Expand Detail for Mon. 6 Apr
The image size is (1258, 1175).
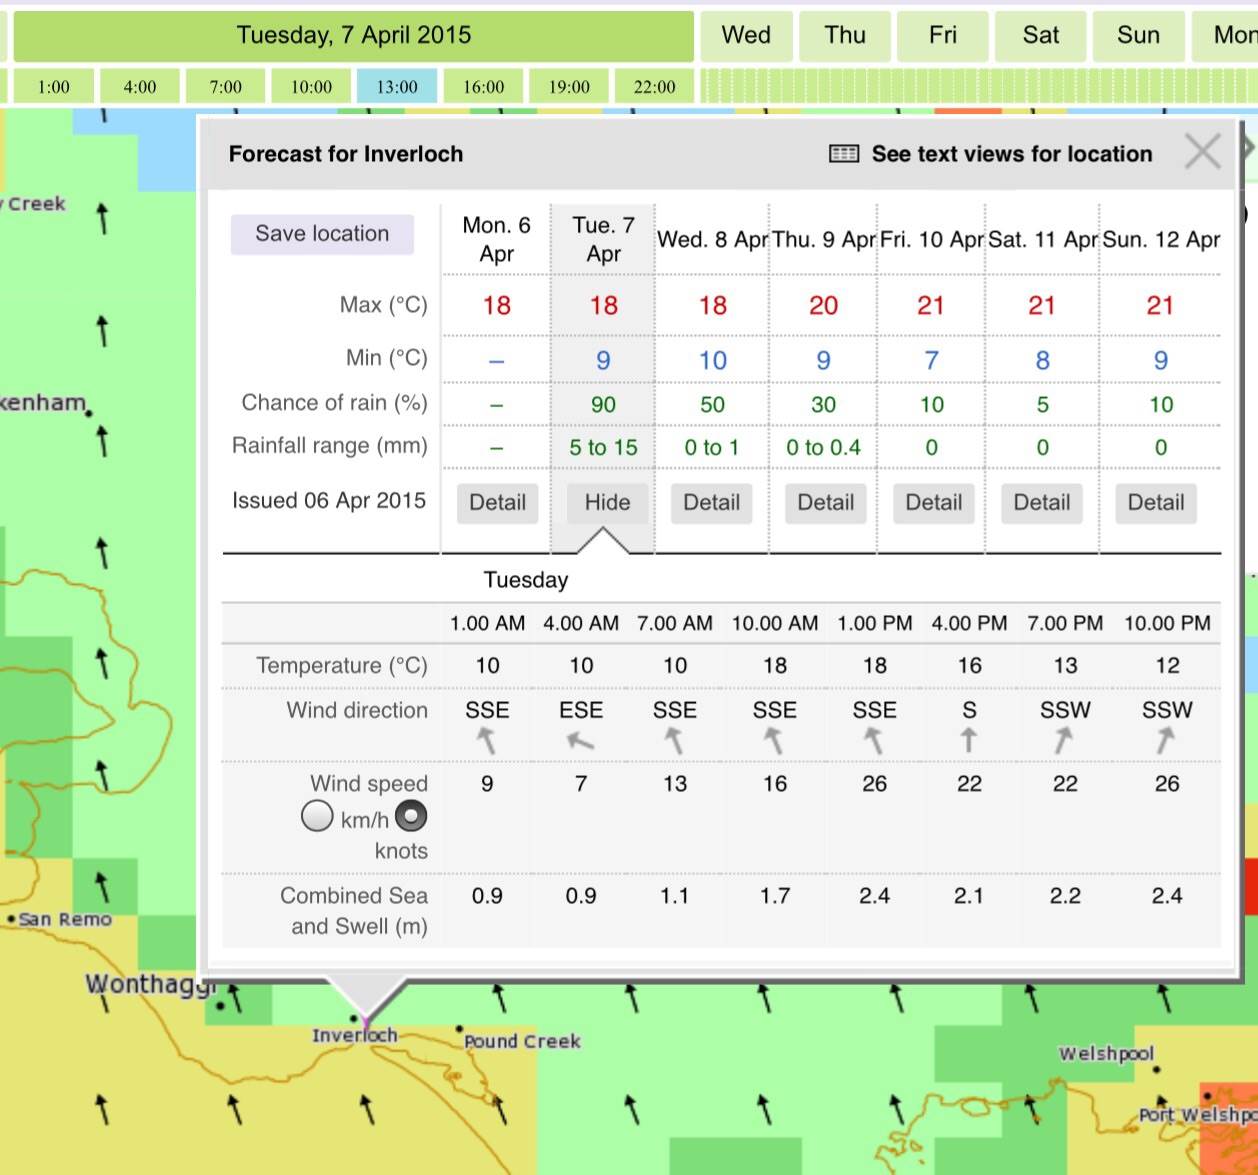[x=497, y=502]
